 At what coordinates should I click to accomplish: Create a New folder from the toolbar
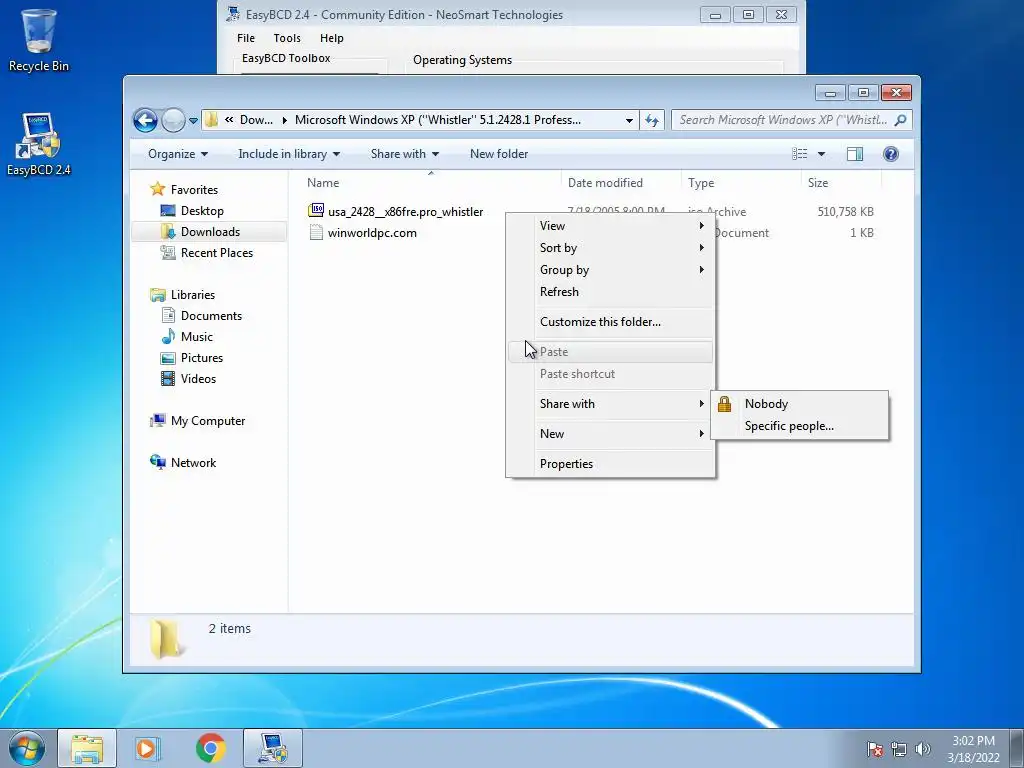point(499,154)
